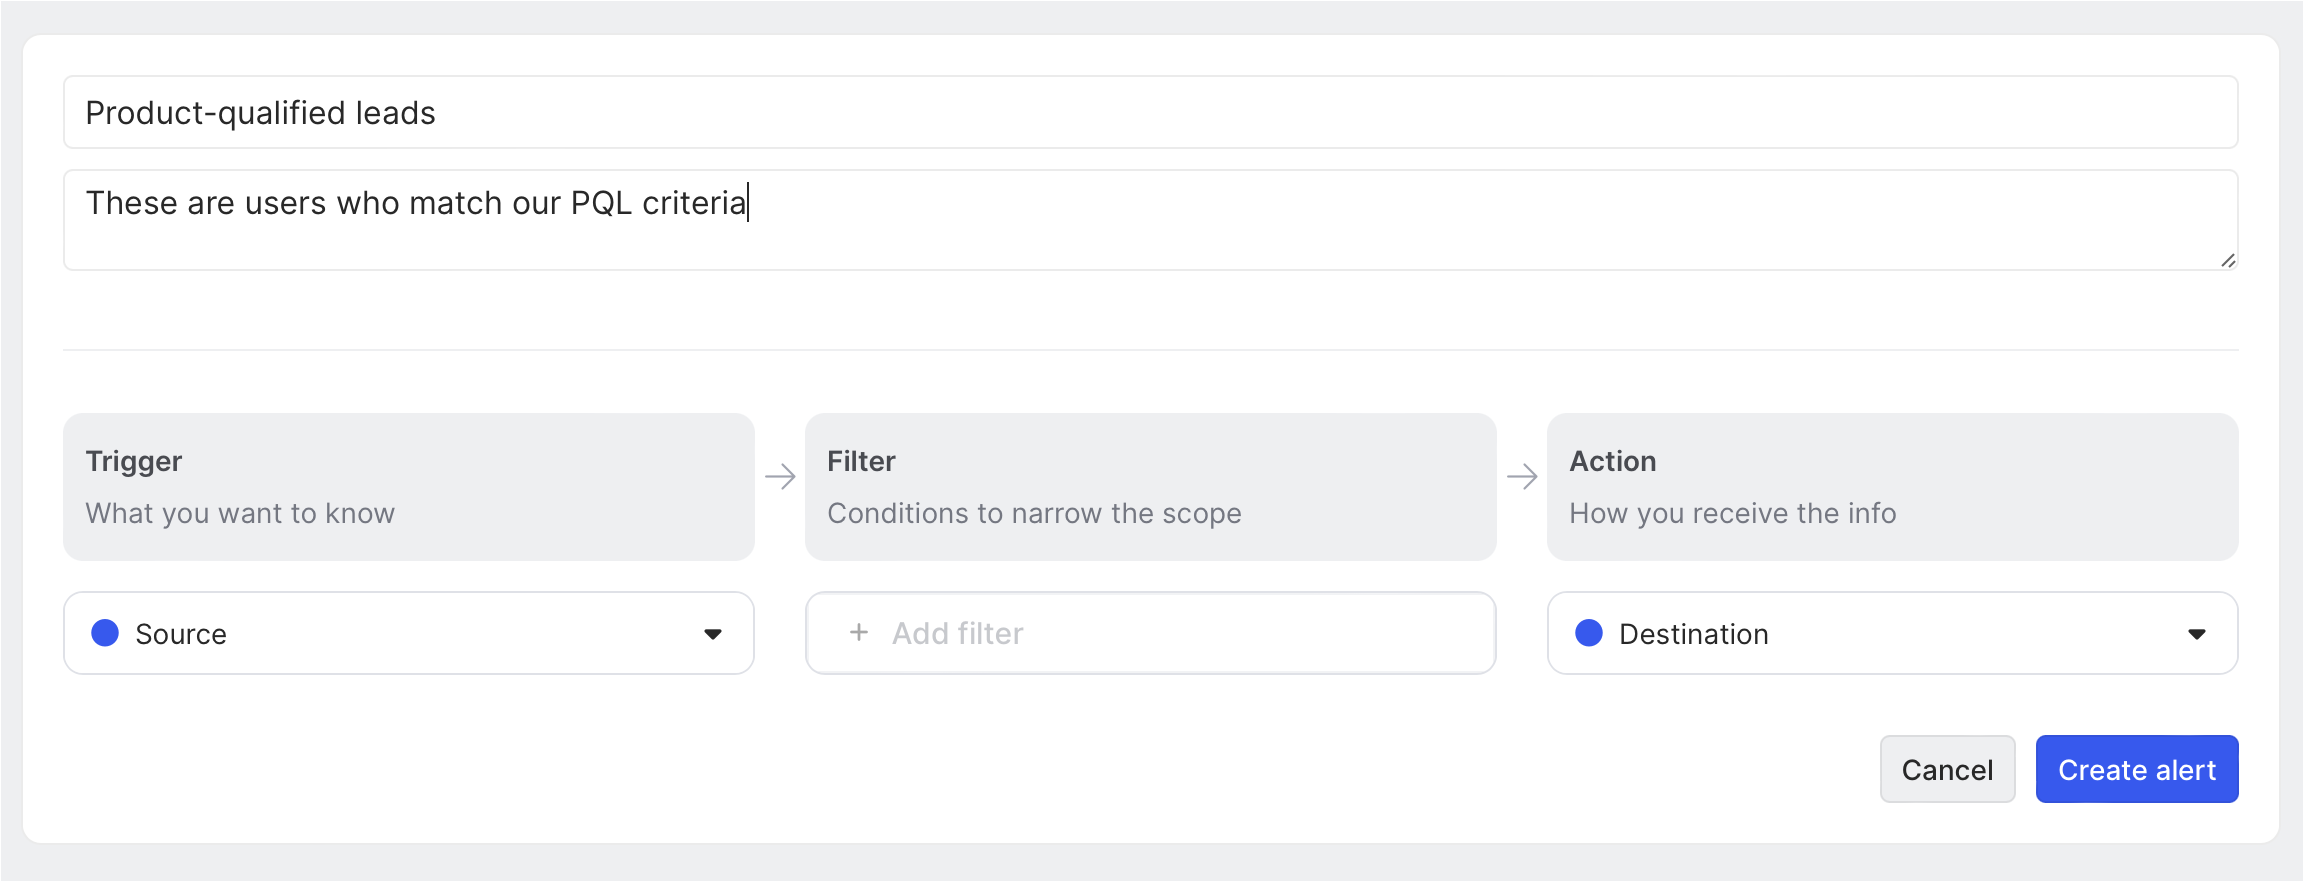Focus the Product-qualified leads title field
2303x881 pixels.
1150,113
